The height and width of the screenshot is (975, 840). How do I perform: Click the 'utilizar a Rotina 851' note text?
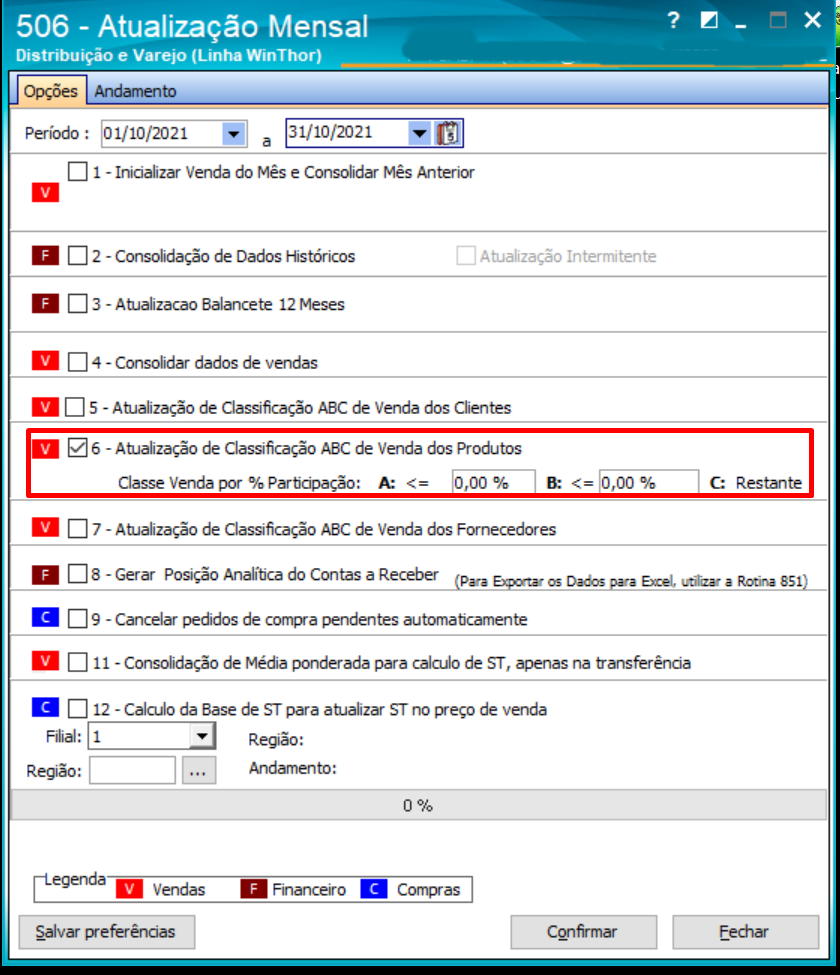coord(744,581)
